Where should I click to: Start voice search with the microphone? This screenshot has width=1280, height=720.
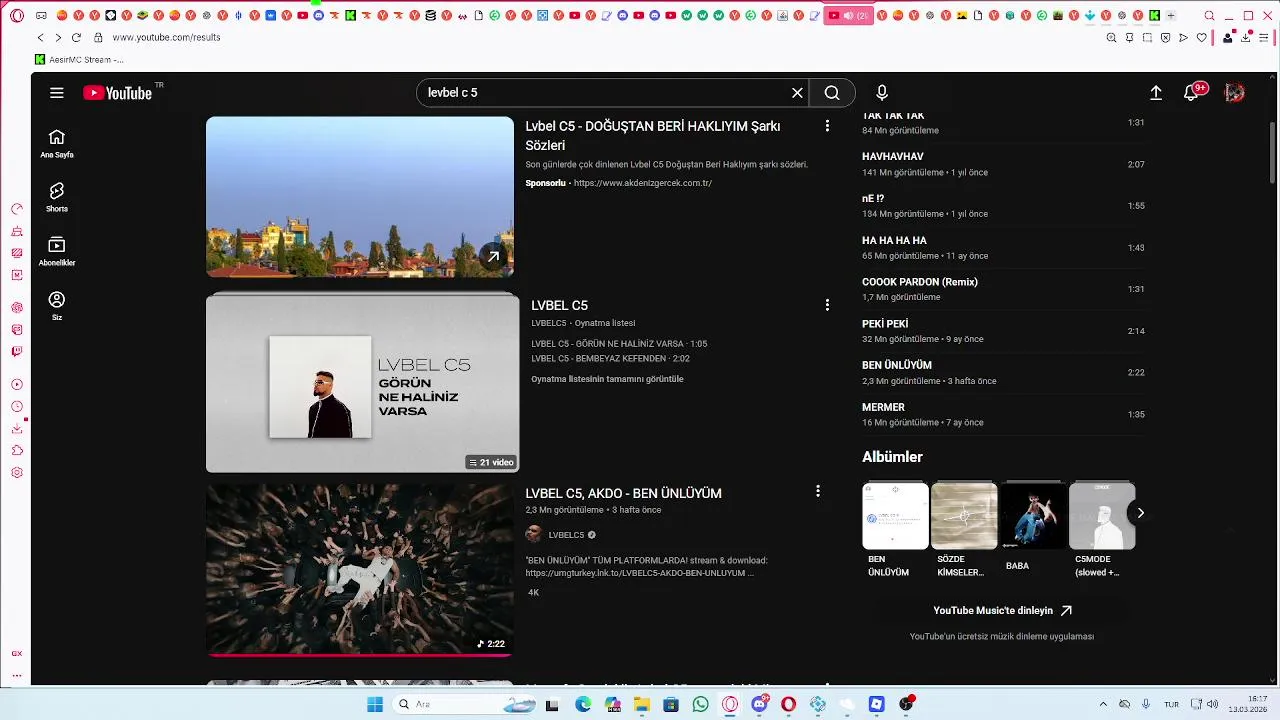882,93
